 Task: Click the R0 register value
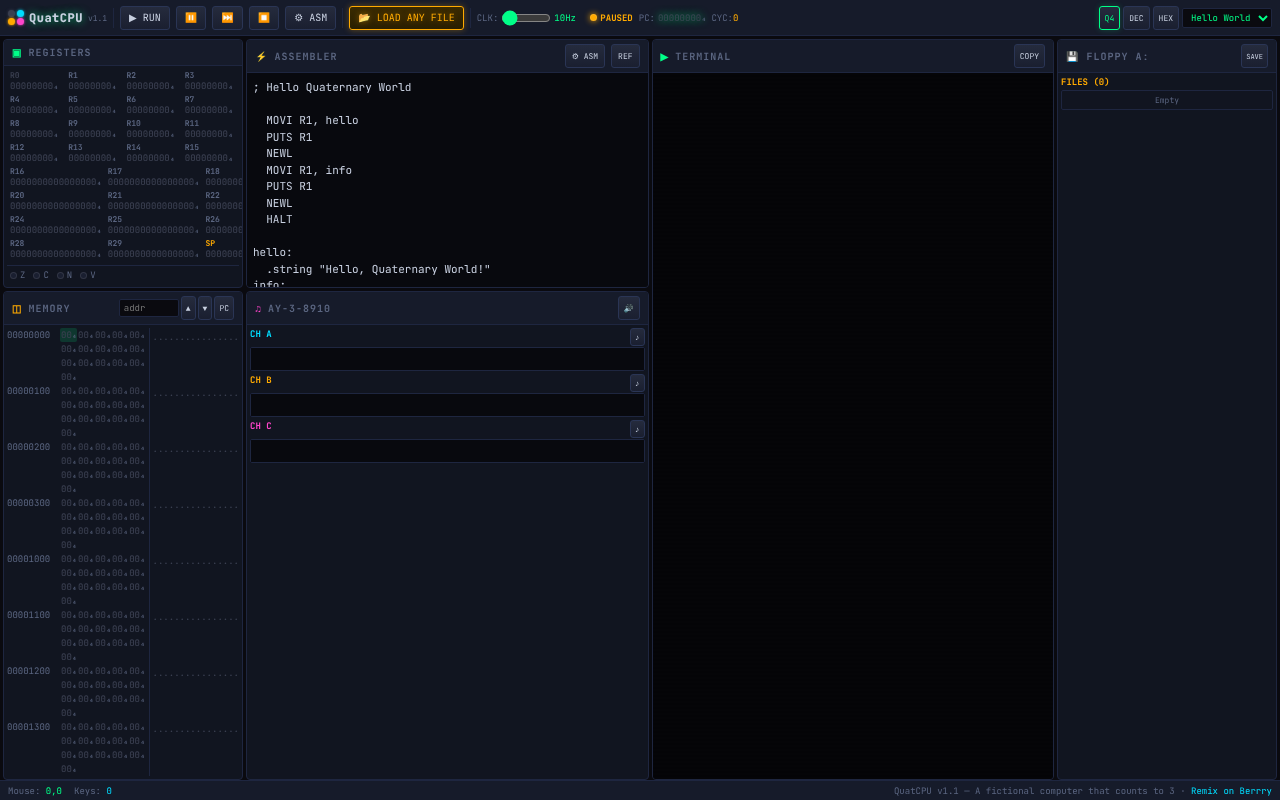pos(34,87)
